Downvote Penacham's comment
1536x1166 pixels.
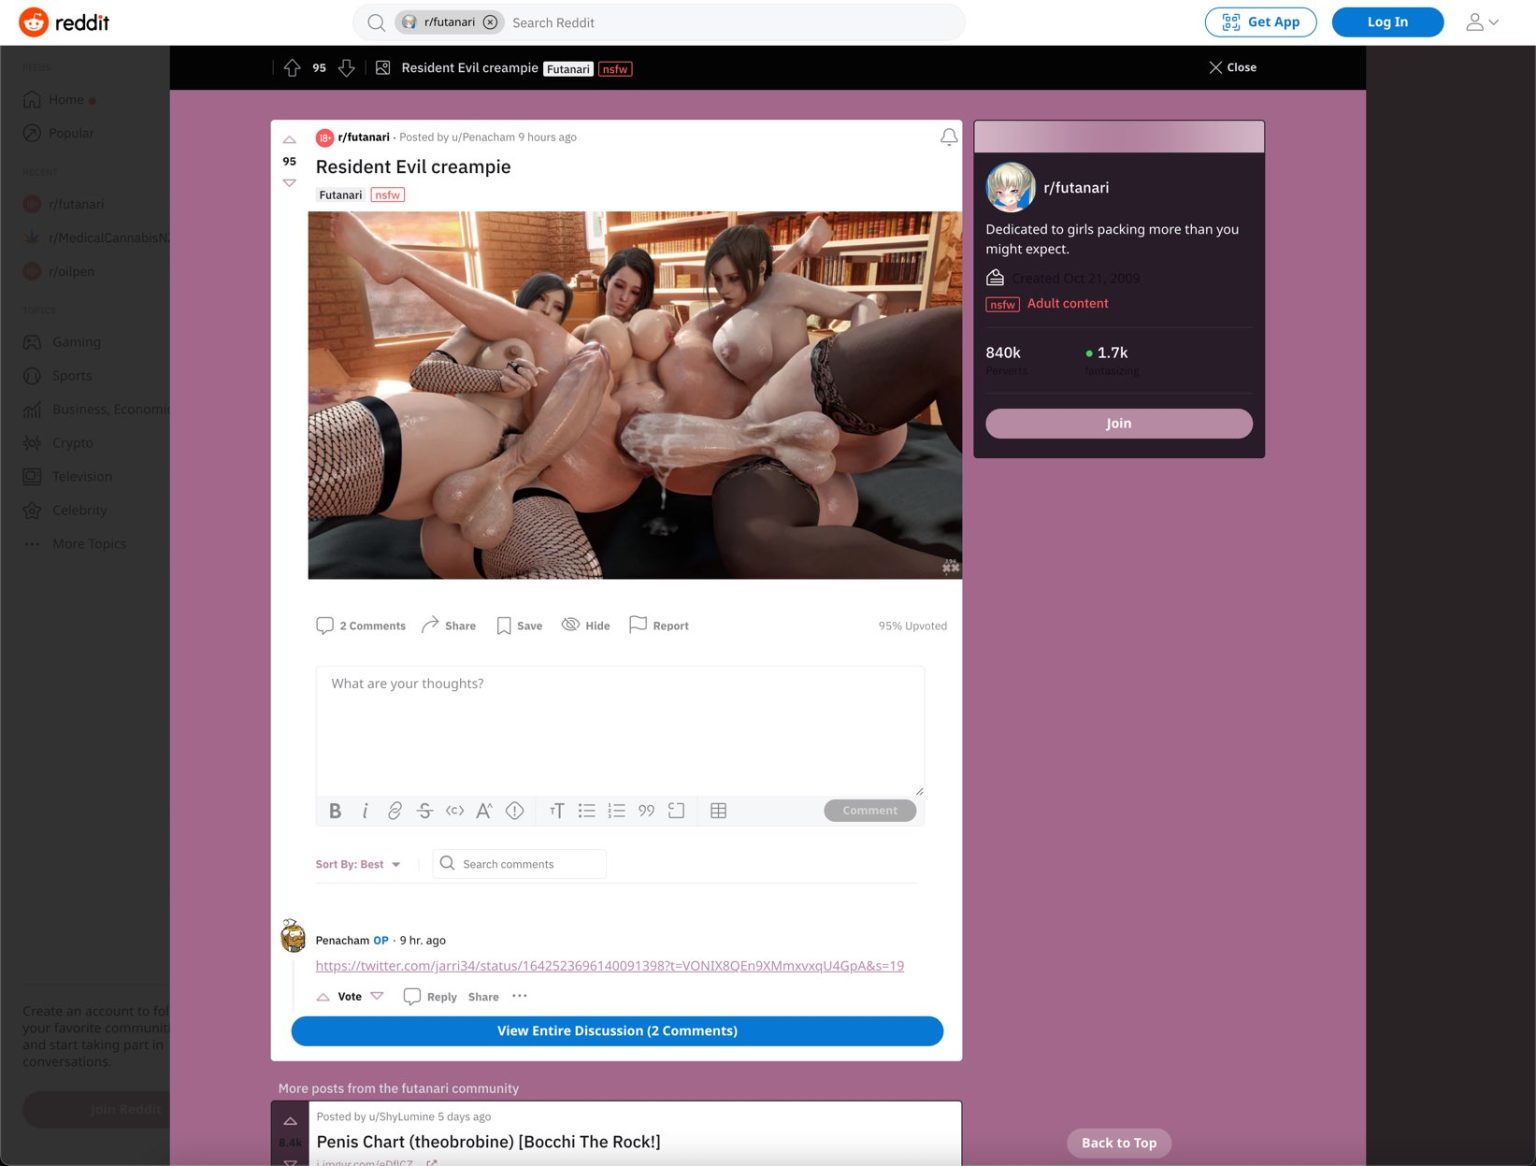[x=377, y=997]
